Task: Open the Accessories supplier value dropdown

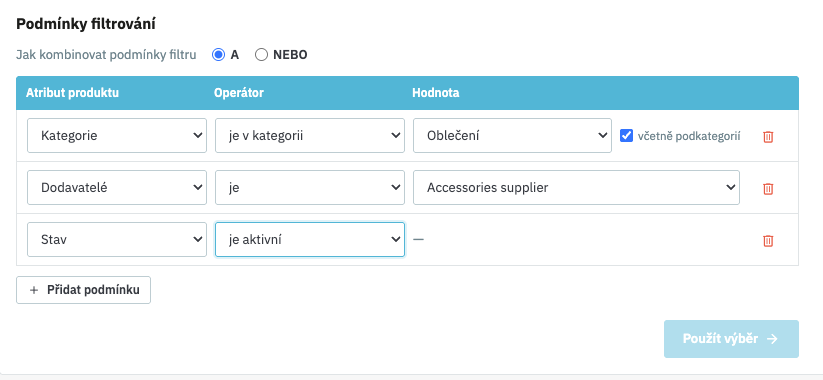Action: tap(576, 187)
